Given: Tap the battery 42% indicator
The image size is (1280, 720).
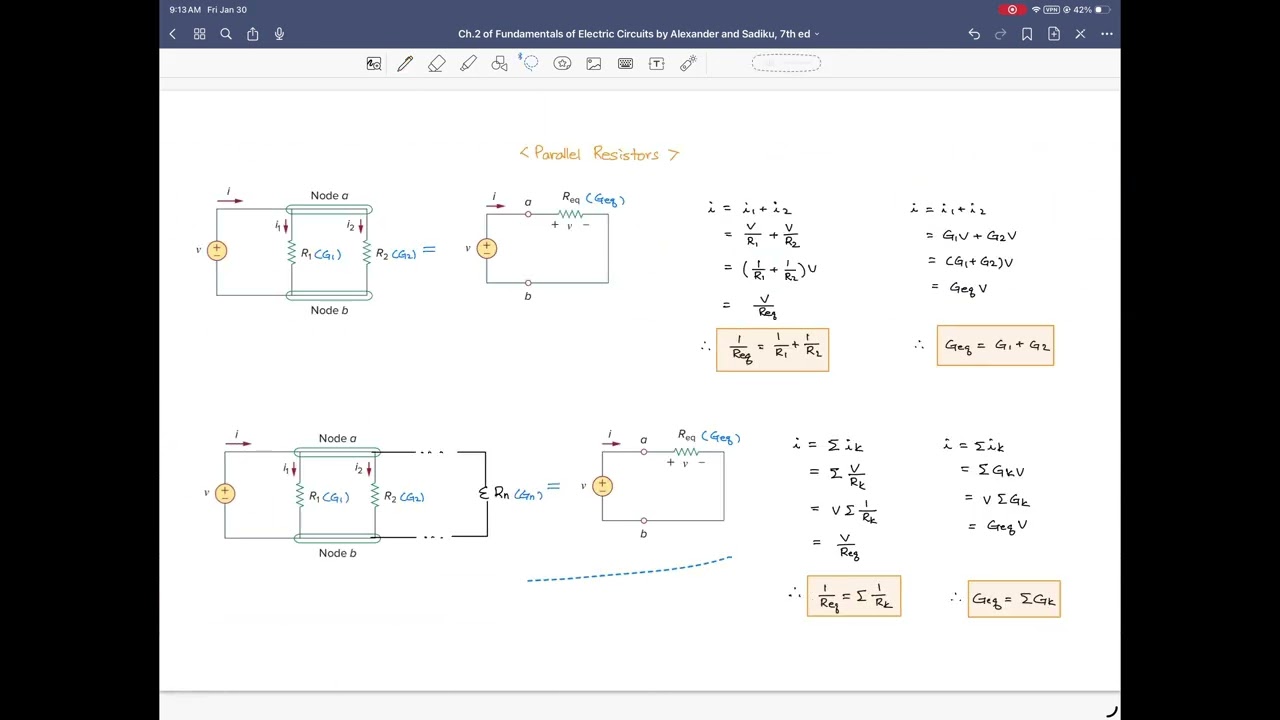Looking at the screenshot, I should [x=1092, y=9].
